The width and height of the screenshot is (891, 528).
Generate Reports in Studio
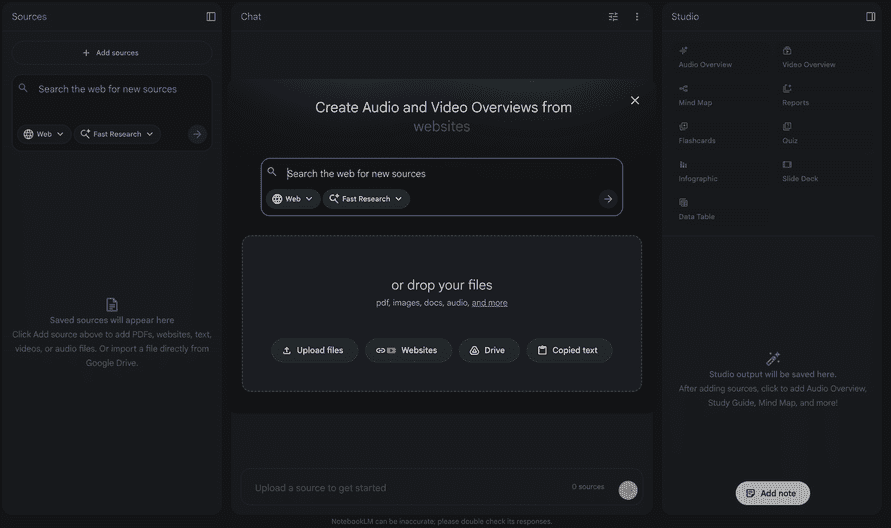[823, 95]
